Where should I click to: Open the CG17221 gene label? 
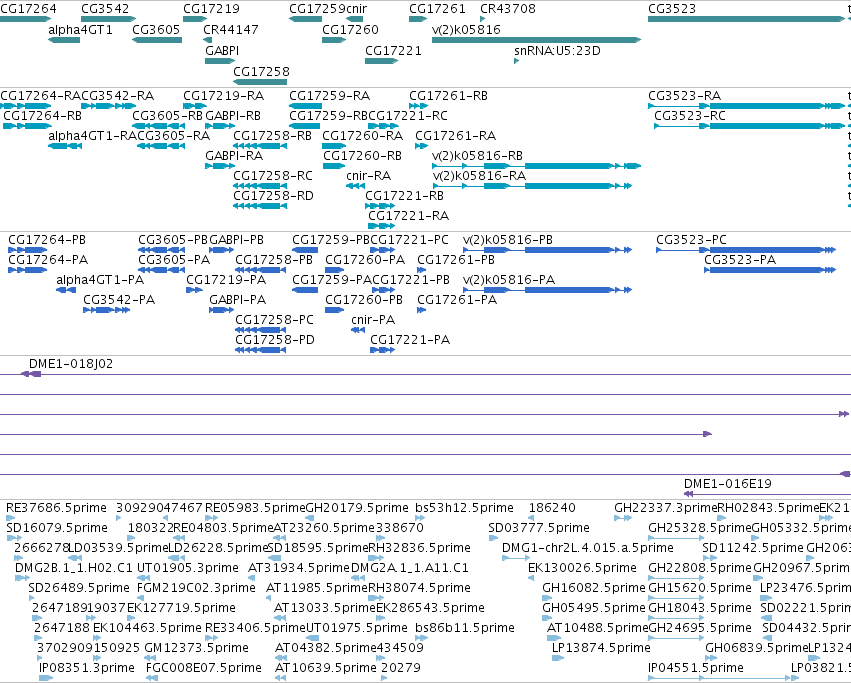click(x=393, y=50)
